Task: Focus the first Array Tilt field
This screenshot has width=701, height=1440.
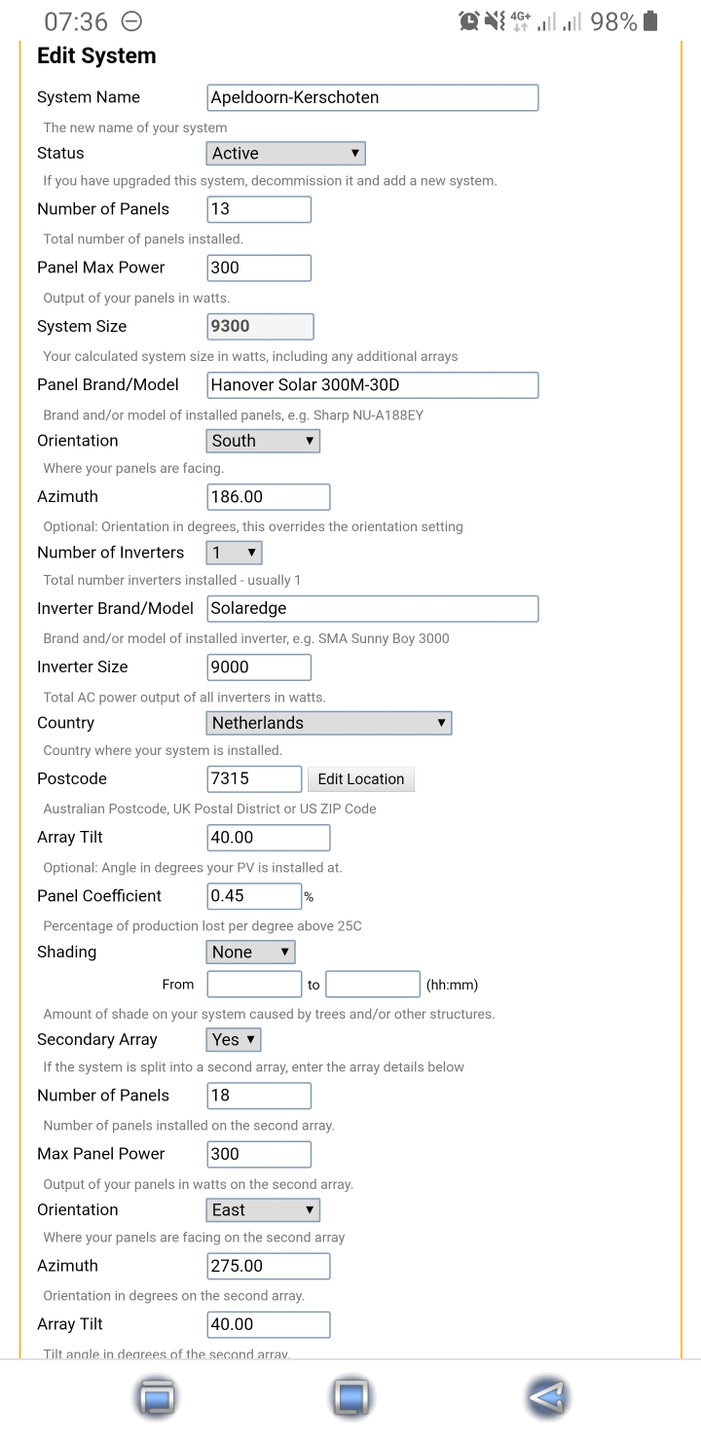Action: [268, 837]
